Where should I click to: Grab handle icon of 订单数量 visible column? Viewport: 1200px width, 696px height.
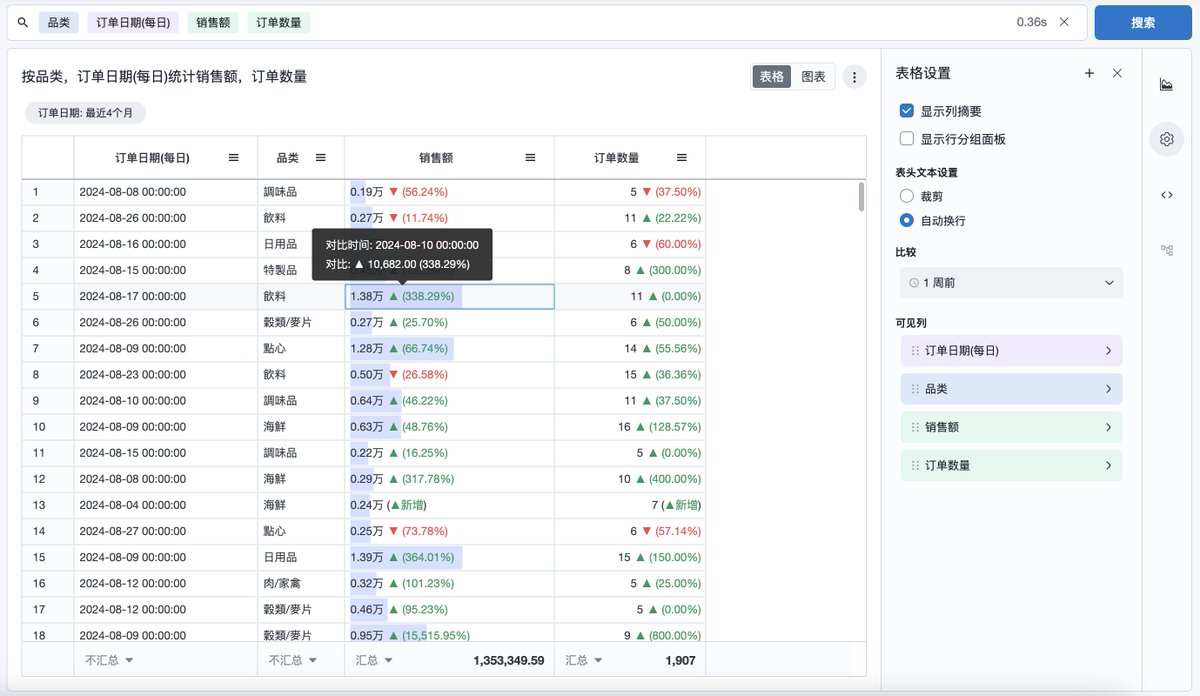click(915, 465)
